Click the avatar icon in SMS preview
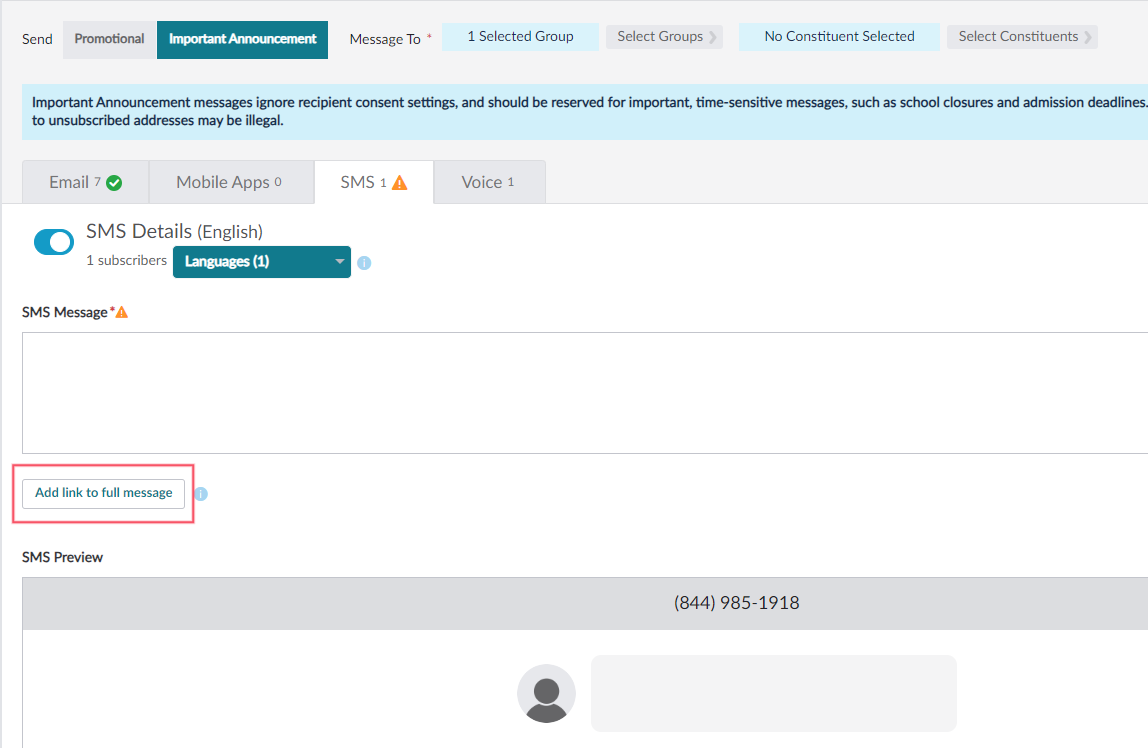1148x748 pixels. (546, 694)
